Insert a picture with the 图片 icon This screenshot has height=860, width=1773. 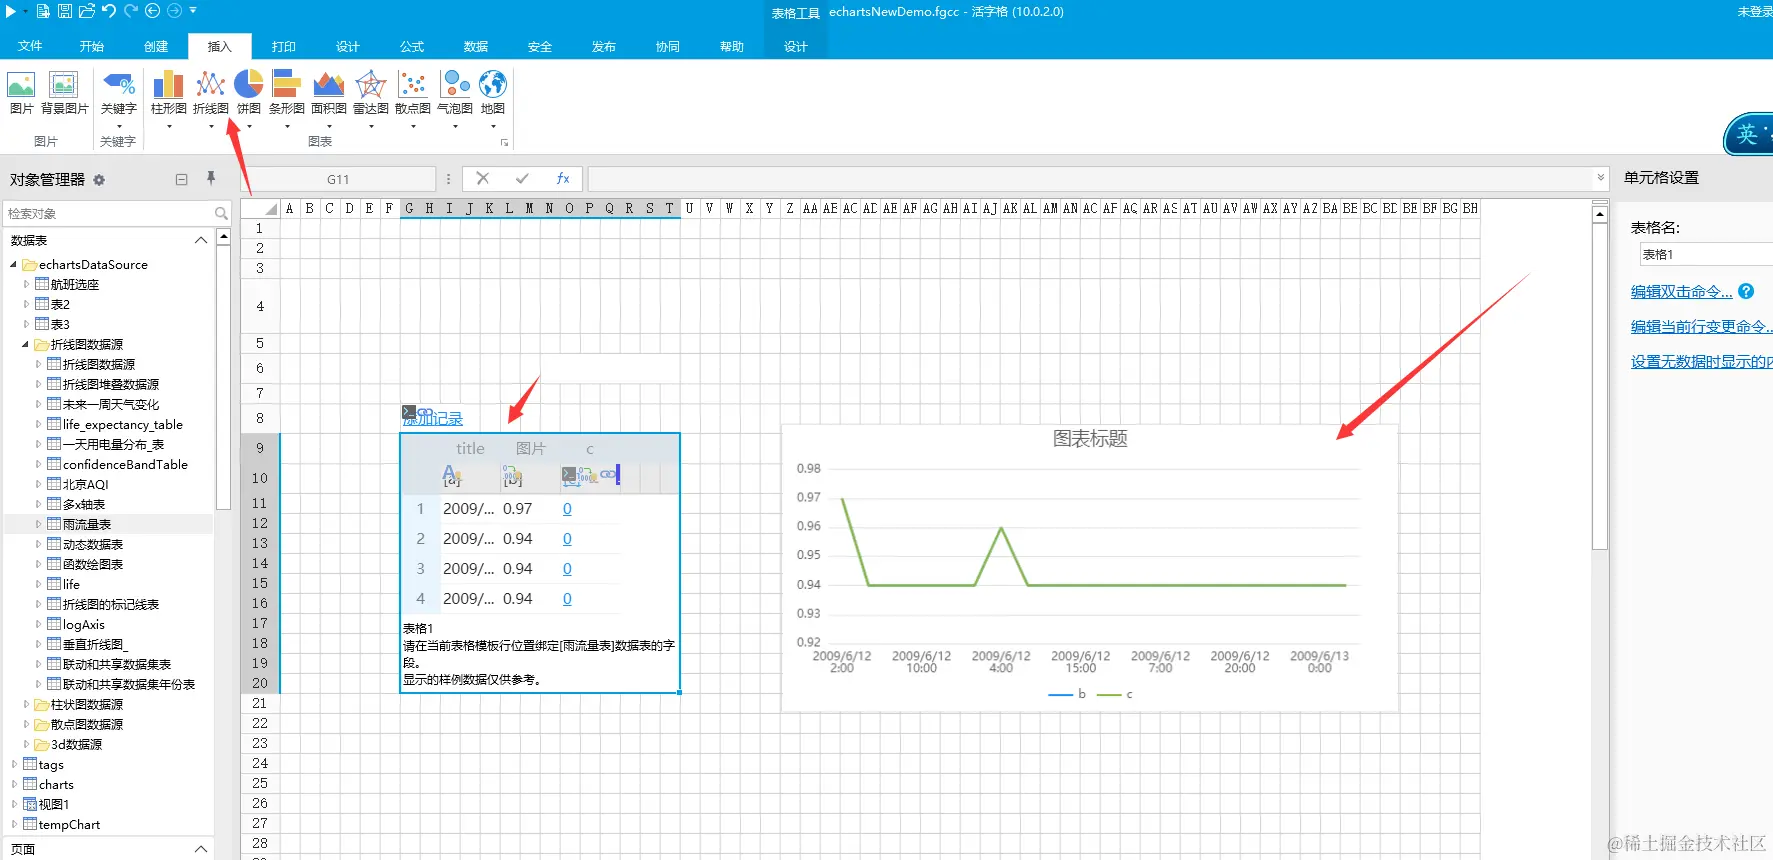click(x=21, y=94)
